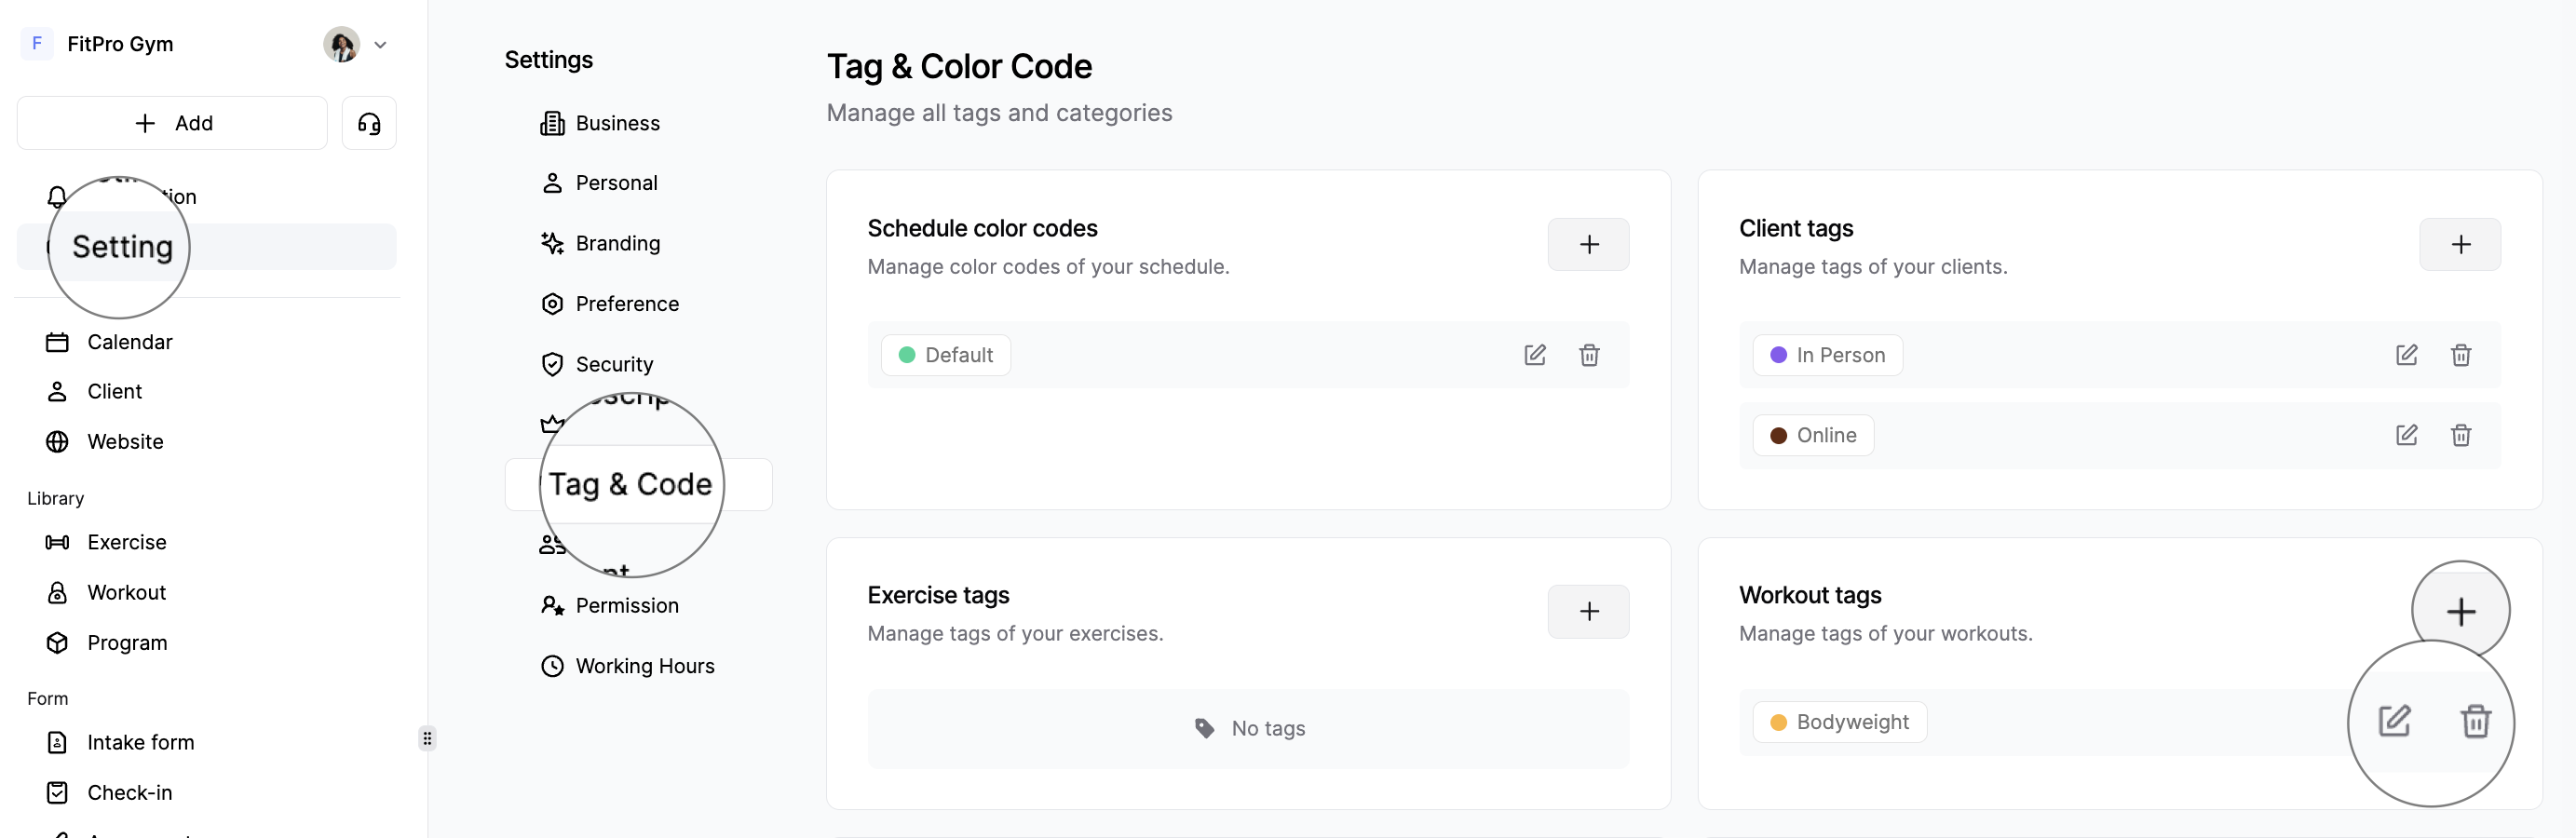Edit the Bodyweight workout tag
Image resolution: width=2576 pixels, height=838 pixels.
pos(2394,721)
